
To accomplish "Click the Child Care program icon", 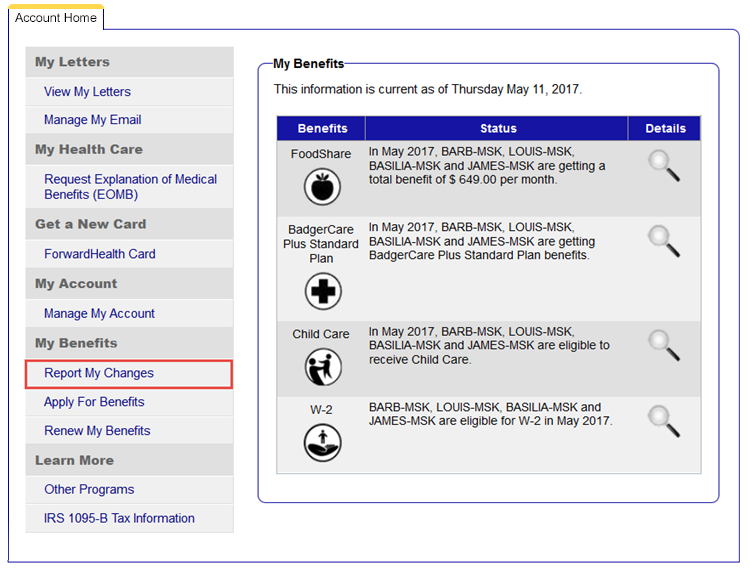I will click(x=323, y=367).
